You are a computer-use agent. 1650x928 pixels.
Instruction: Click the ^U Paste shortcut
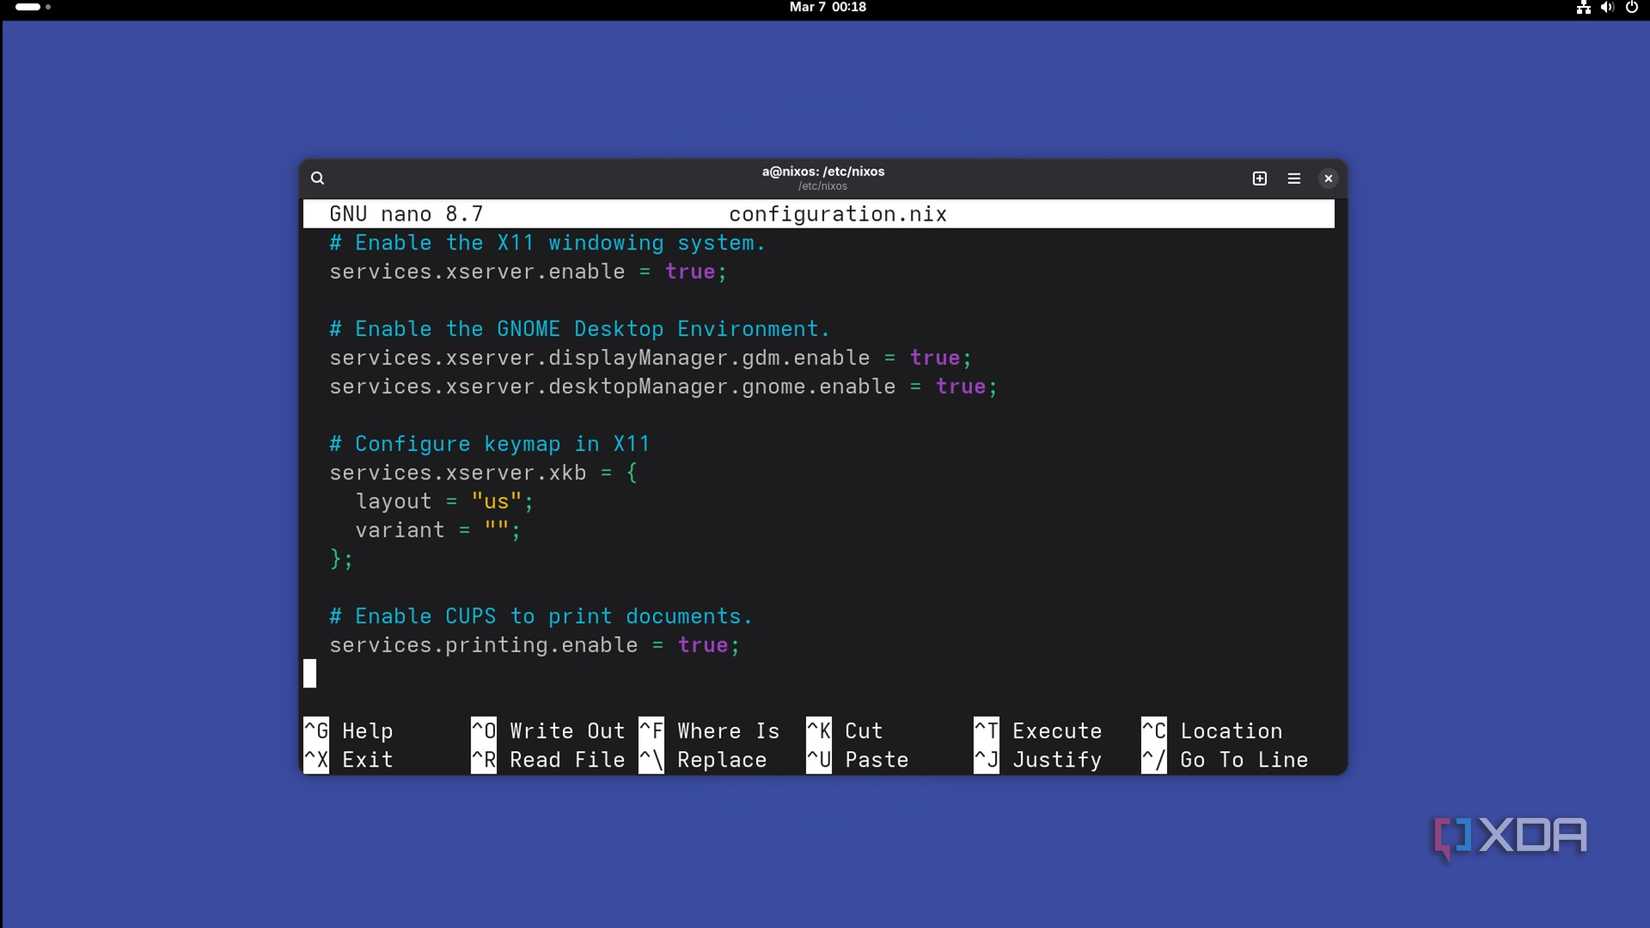857,760
